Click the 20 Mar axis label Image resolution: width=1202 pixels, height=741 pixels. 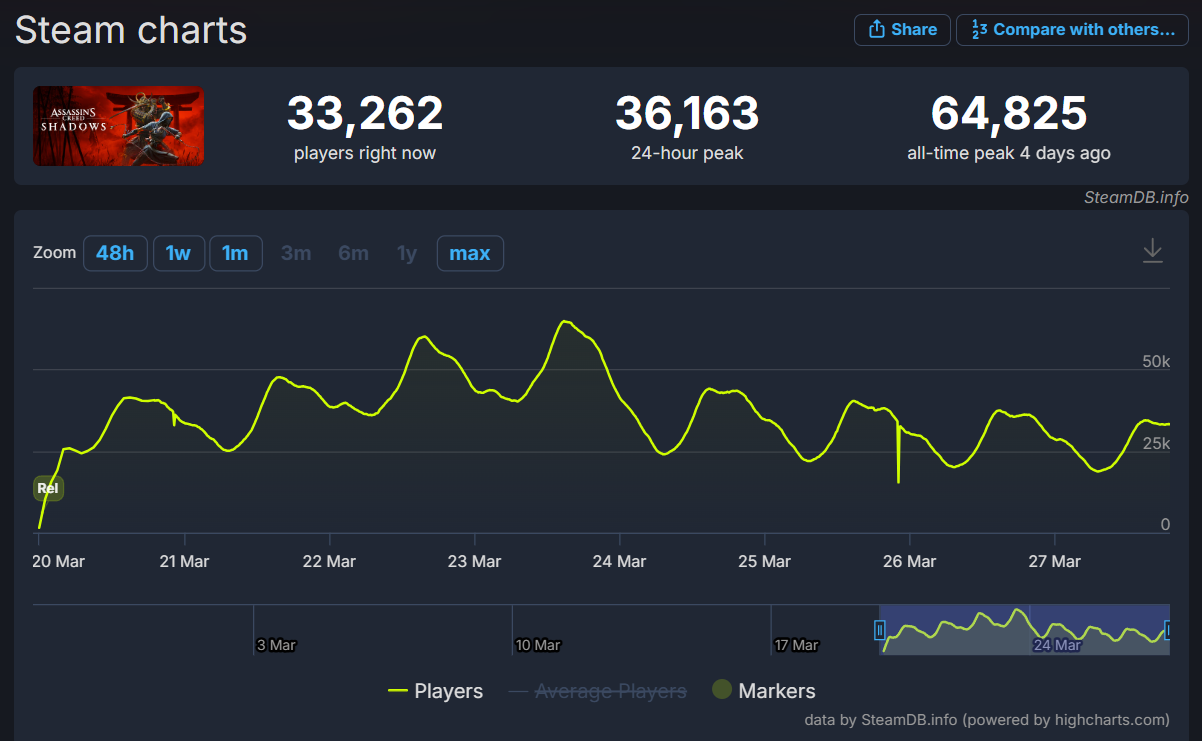pos(59,561)
